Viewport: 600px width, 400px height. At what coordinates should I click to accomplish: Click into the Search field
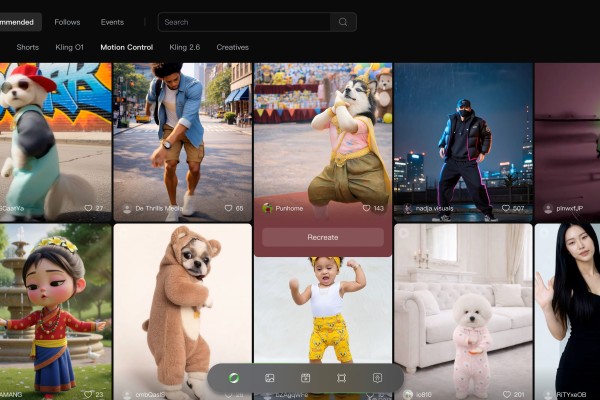244,22
